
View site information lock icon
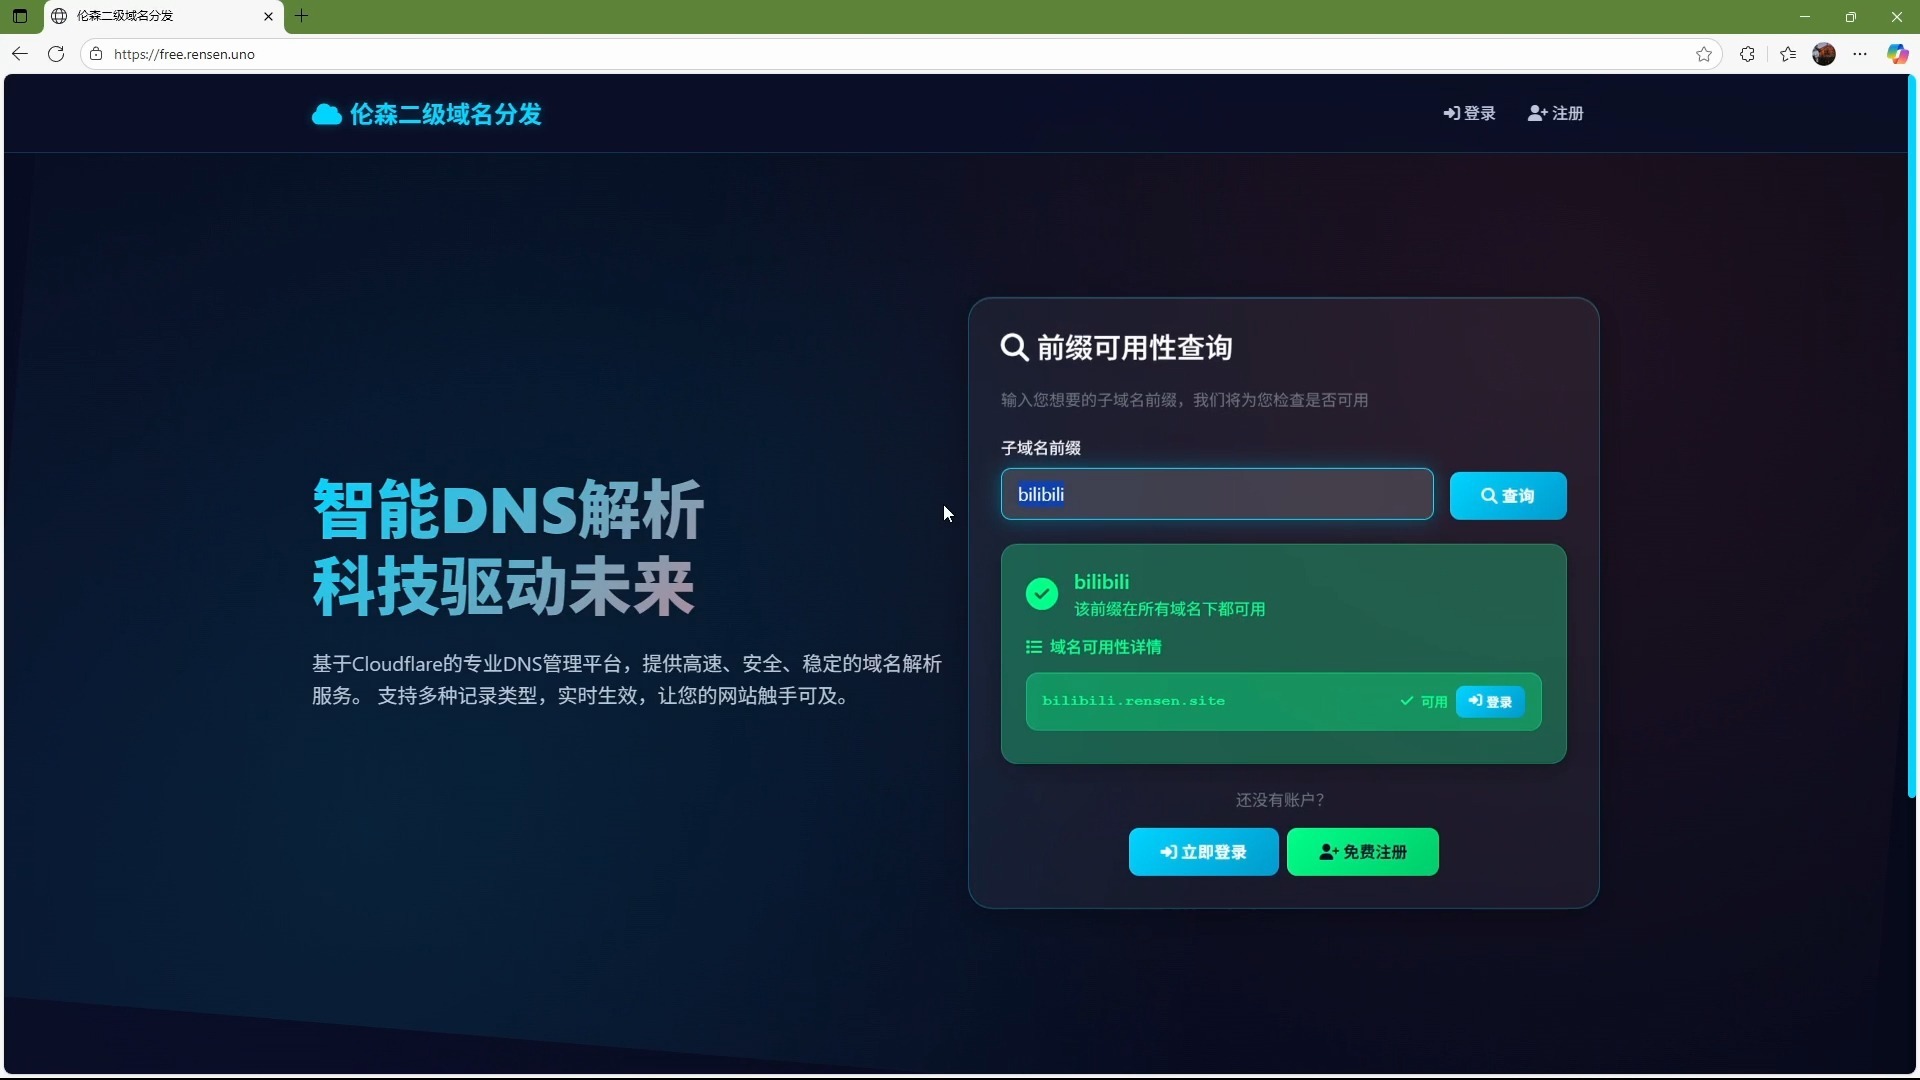pyautogui.click(x=96, y=54)
